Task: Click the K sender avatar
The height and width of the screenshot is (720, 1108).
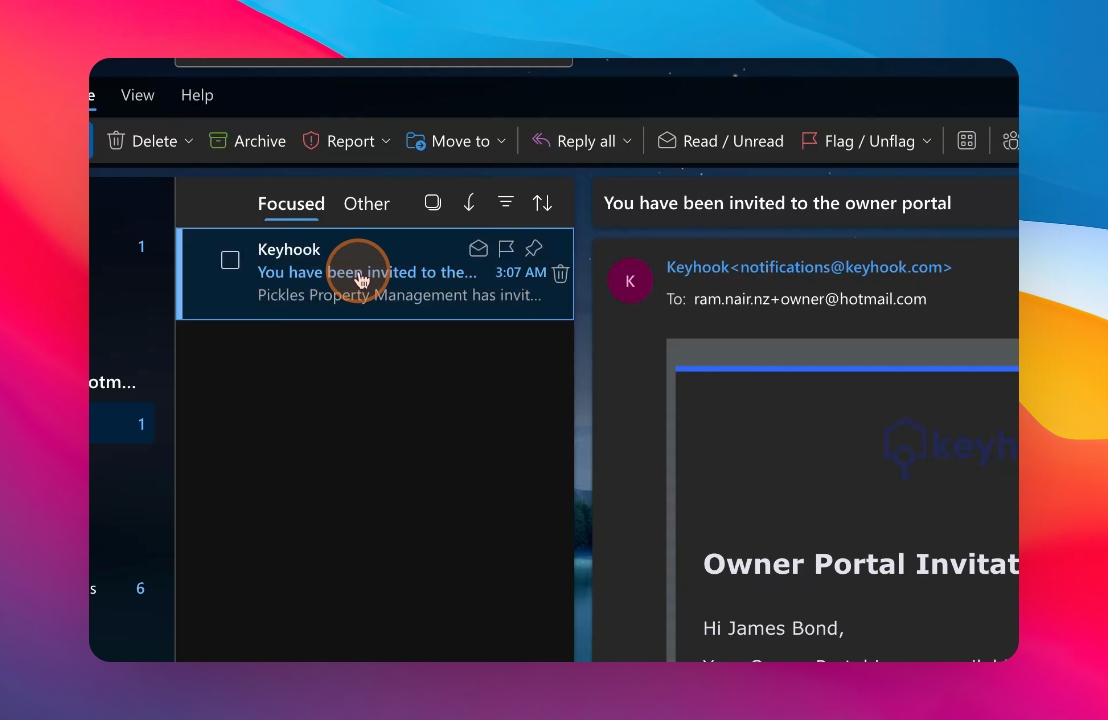Action: pyautogui.click(x=630, y=281)
